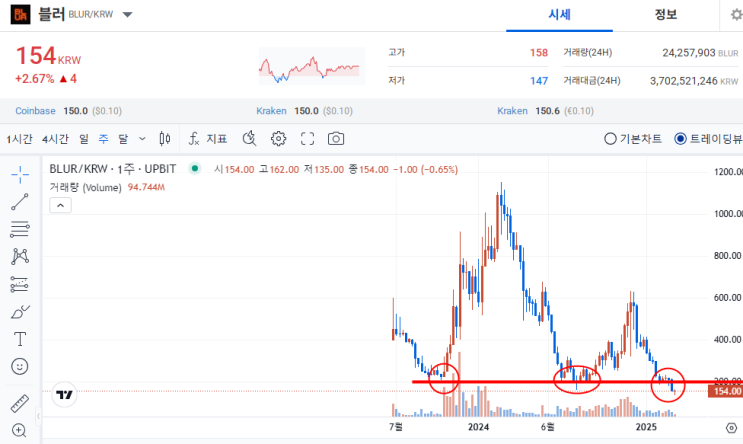Activate the zoom in tool
This screenshot has height=444, width=743.
coord(19,430)
